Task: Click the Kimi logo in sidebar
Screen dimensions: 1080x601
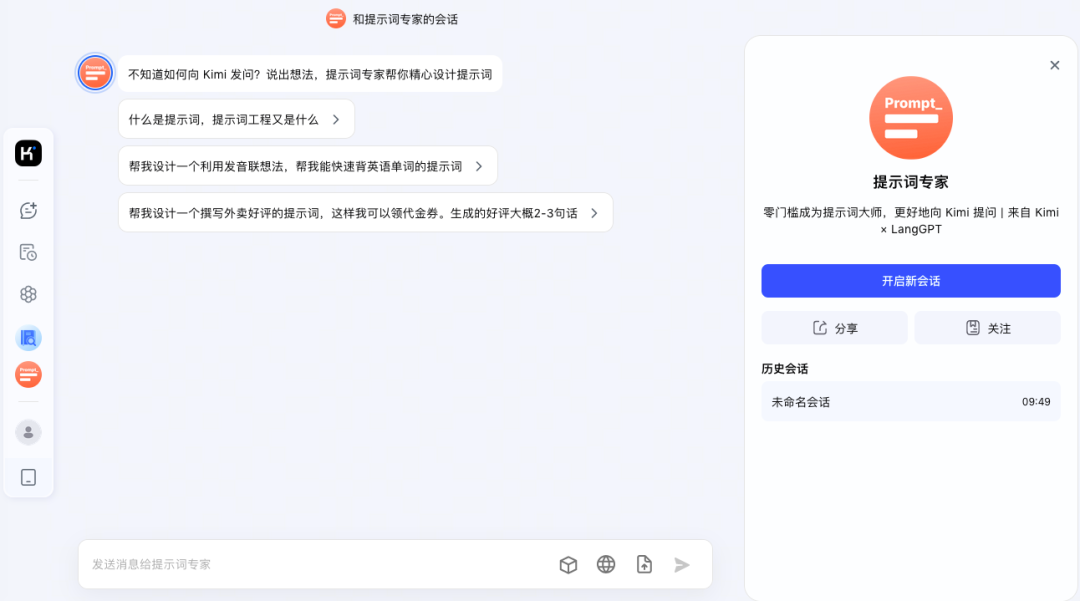Action: (x=28, y=153)
